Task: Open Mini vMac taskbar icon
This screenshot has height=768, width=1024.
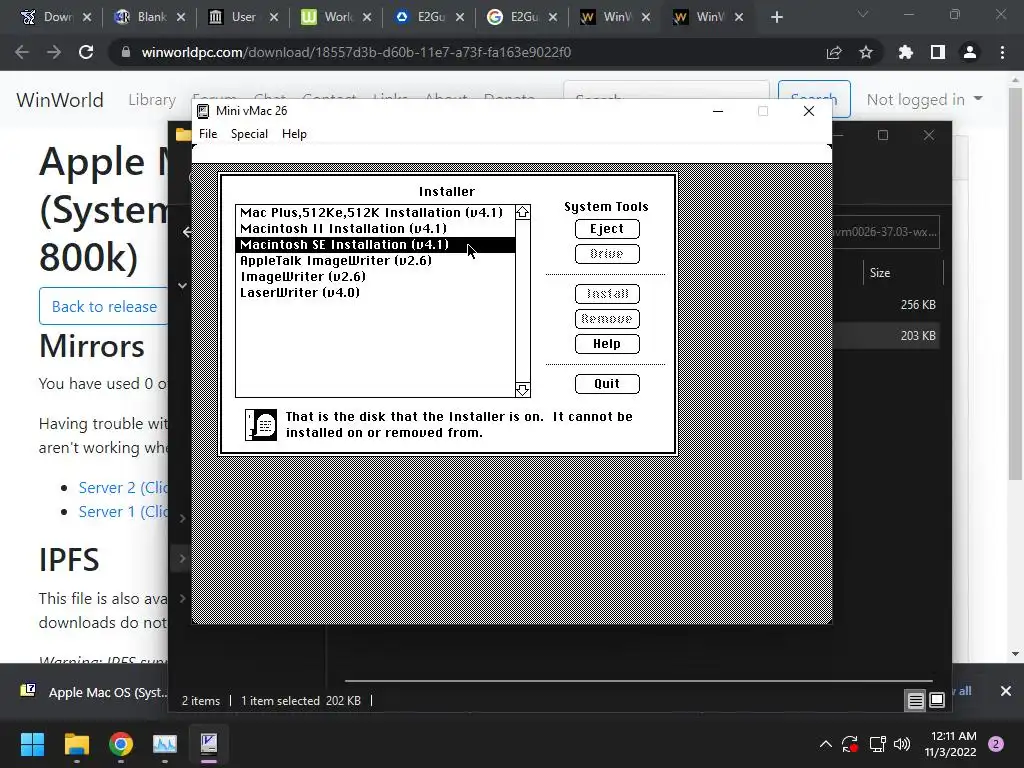Action: pyautogui.click(x=209, y=744)
